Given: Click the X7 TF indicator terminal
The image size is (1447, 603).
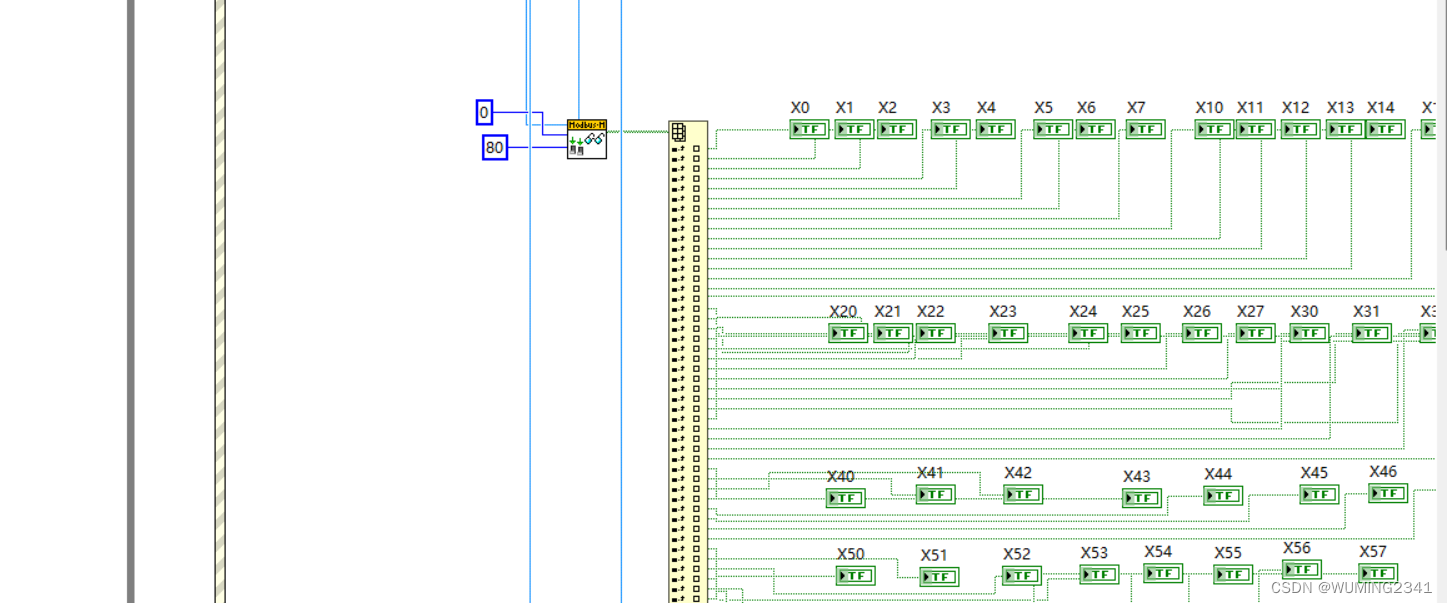Looking at the screenshot, I should [1144, 129].
